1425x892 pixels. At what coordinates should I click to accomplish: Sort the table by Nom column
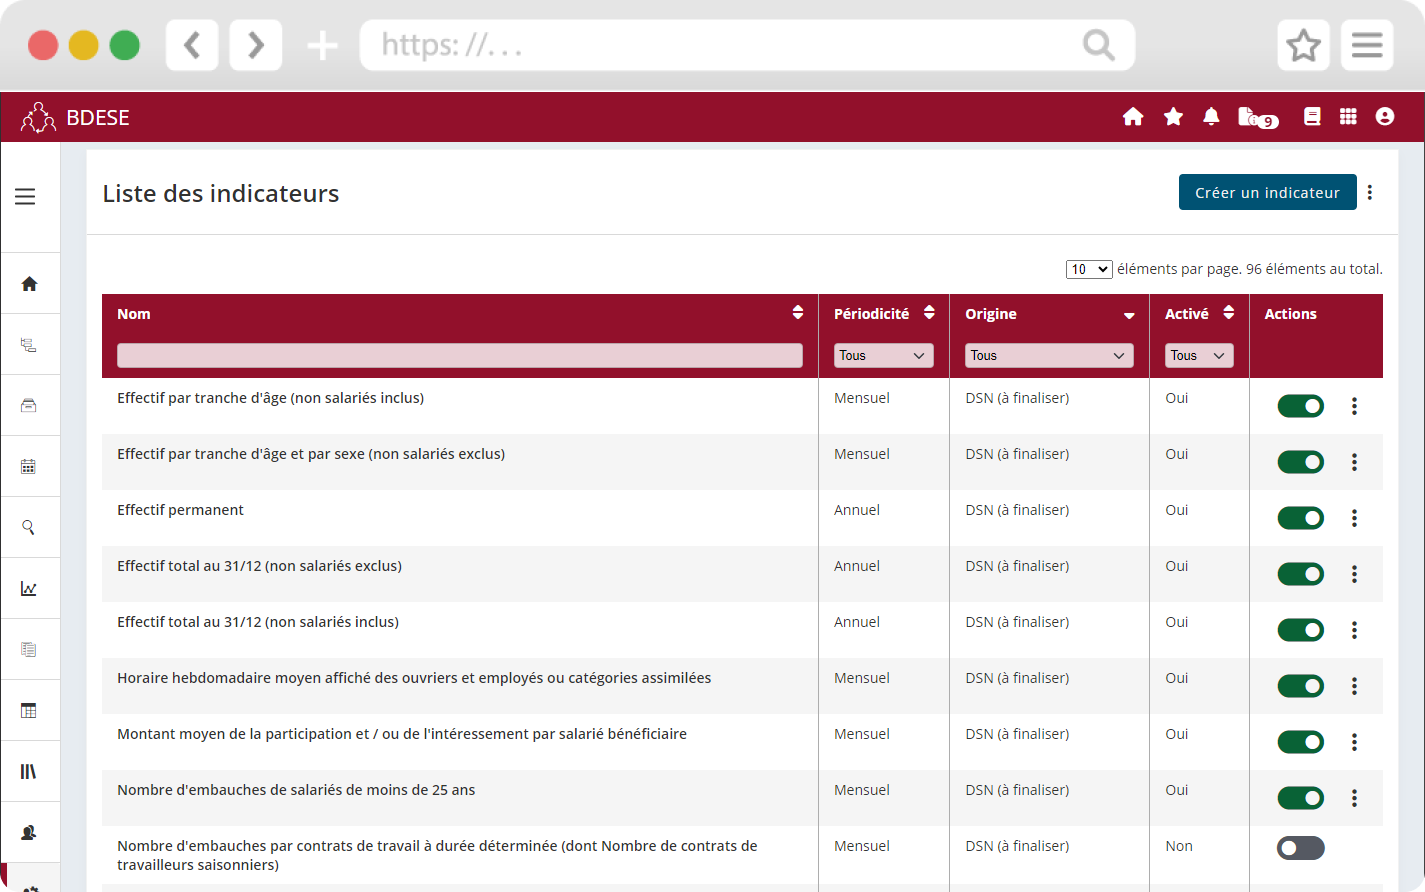(797, 313)
